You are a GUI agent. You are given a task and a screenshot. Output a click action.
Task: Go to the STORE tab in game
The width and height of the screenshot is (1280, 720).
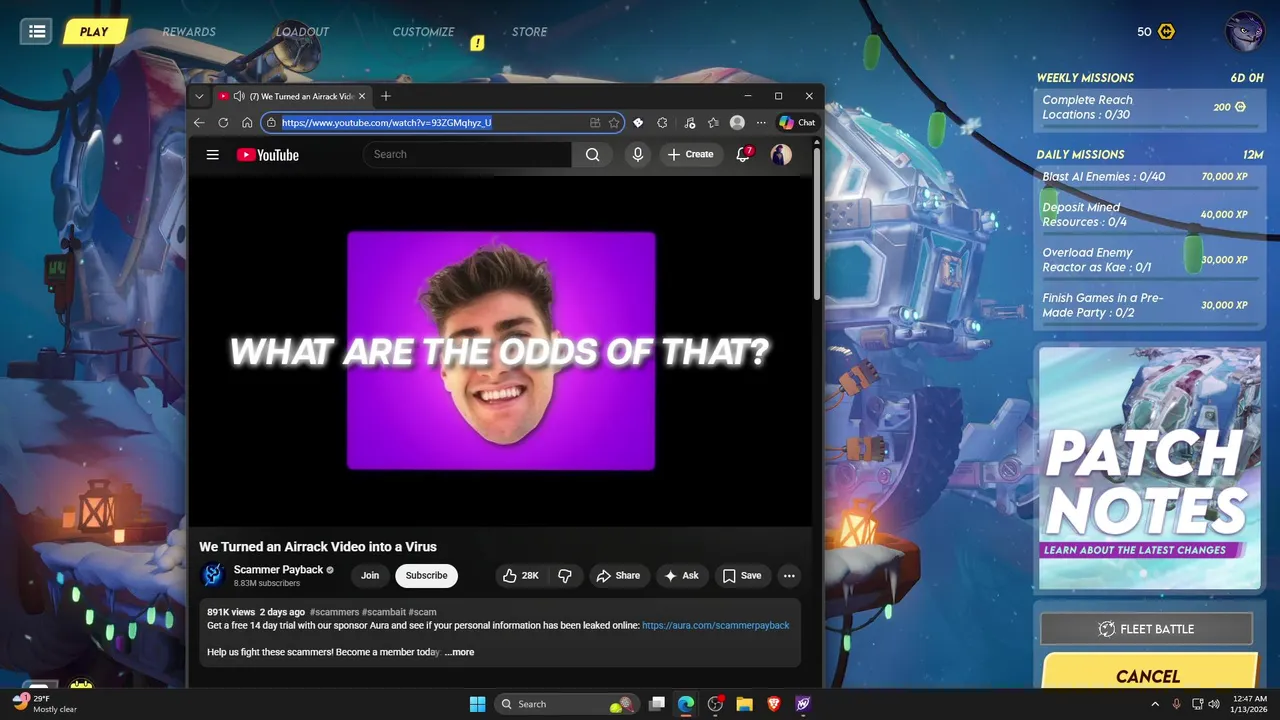click(x=529, y=32)
